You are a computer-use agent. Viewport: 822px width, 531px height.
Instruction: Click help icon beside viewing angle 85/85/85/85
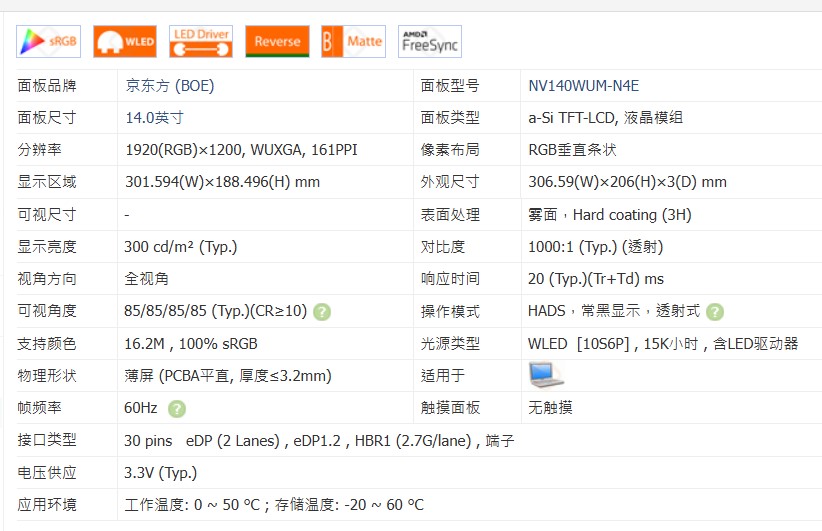tap(322, 311)
